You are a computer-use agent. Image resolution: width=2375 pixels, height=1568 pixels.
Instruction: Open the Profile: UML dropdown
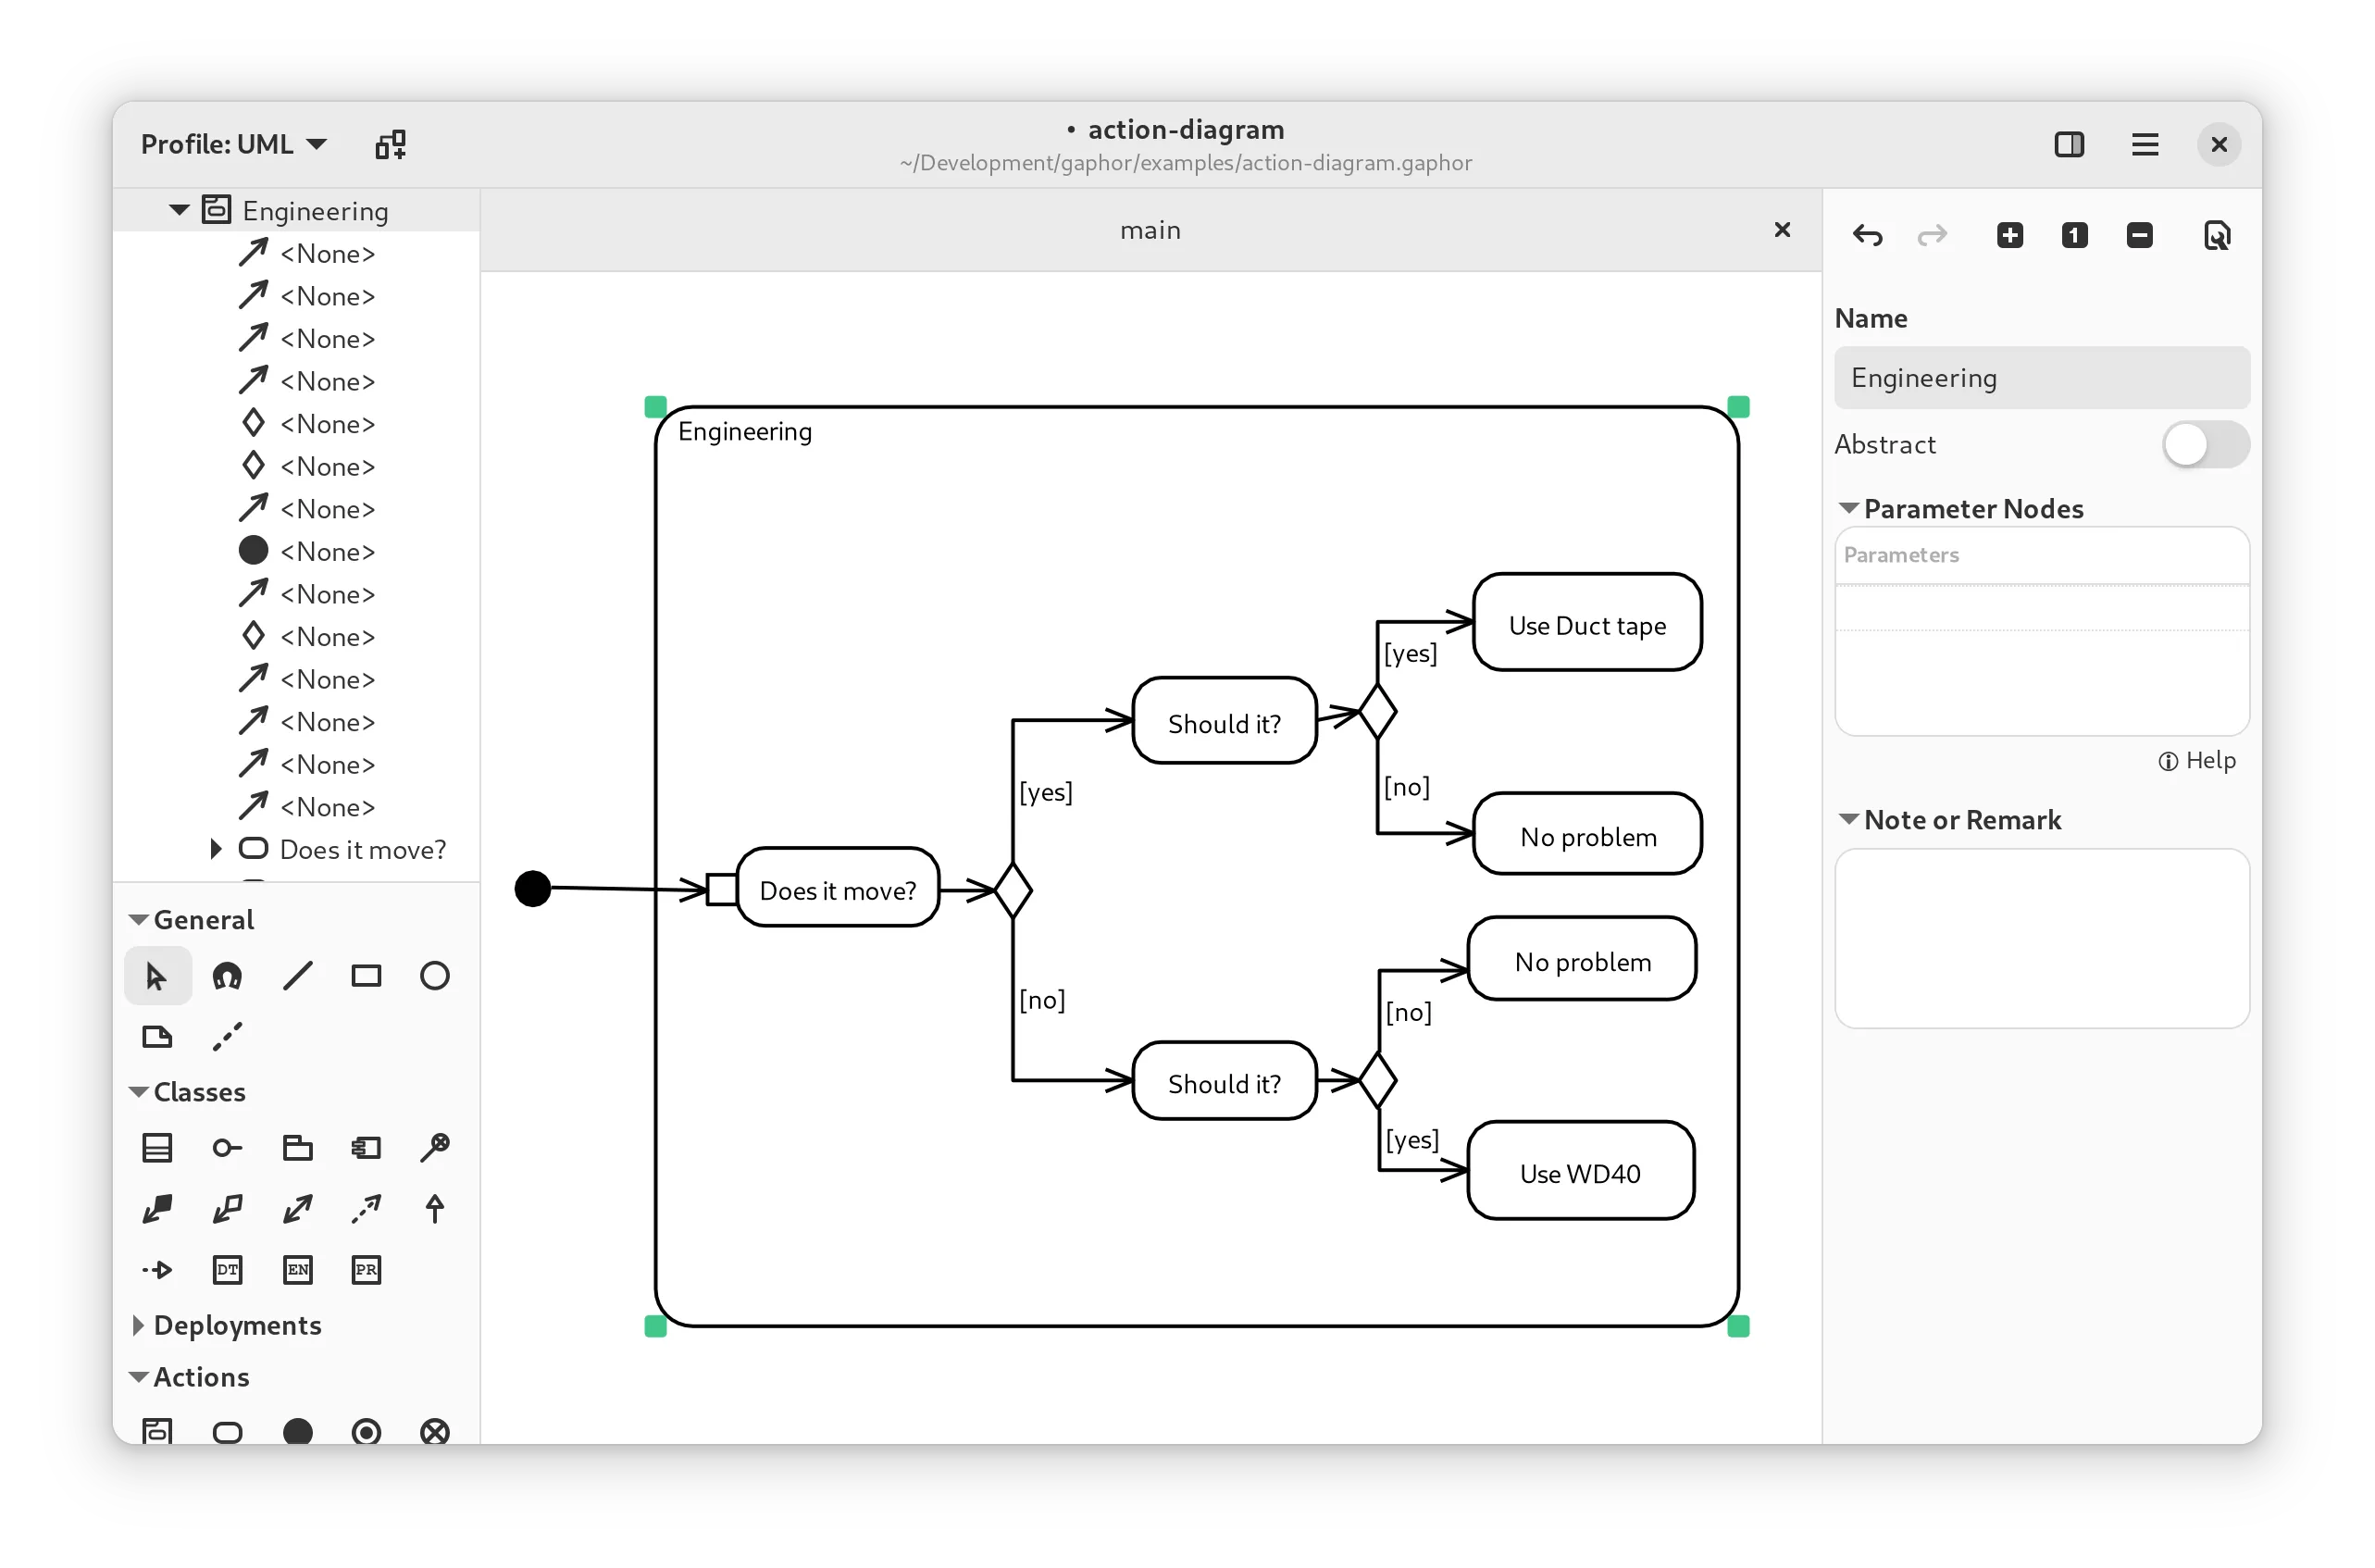click(x=234, y=145)
